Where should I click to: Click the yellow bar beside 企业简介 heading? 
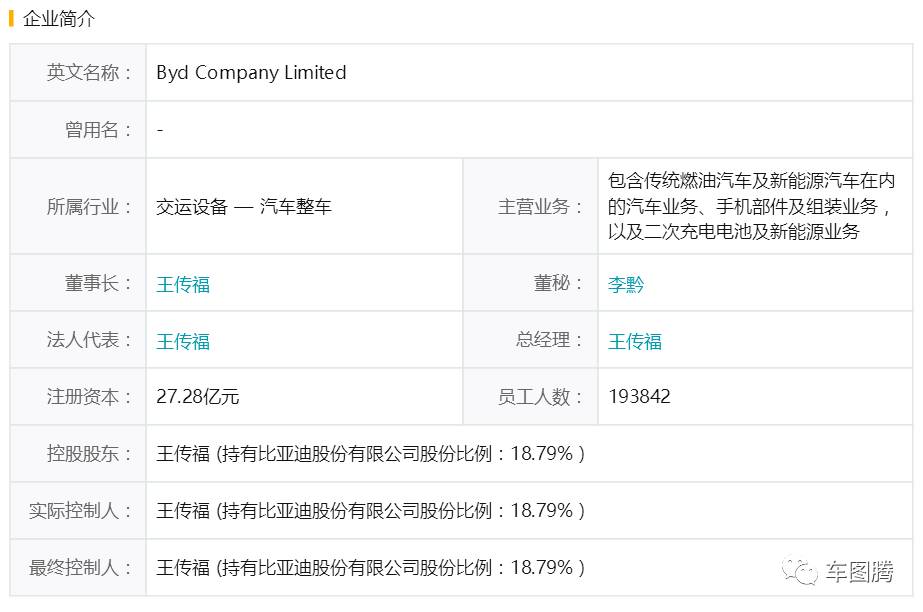click(12, 19)
